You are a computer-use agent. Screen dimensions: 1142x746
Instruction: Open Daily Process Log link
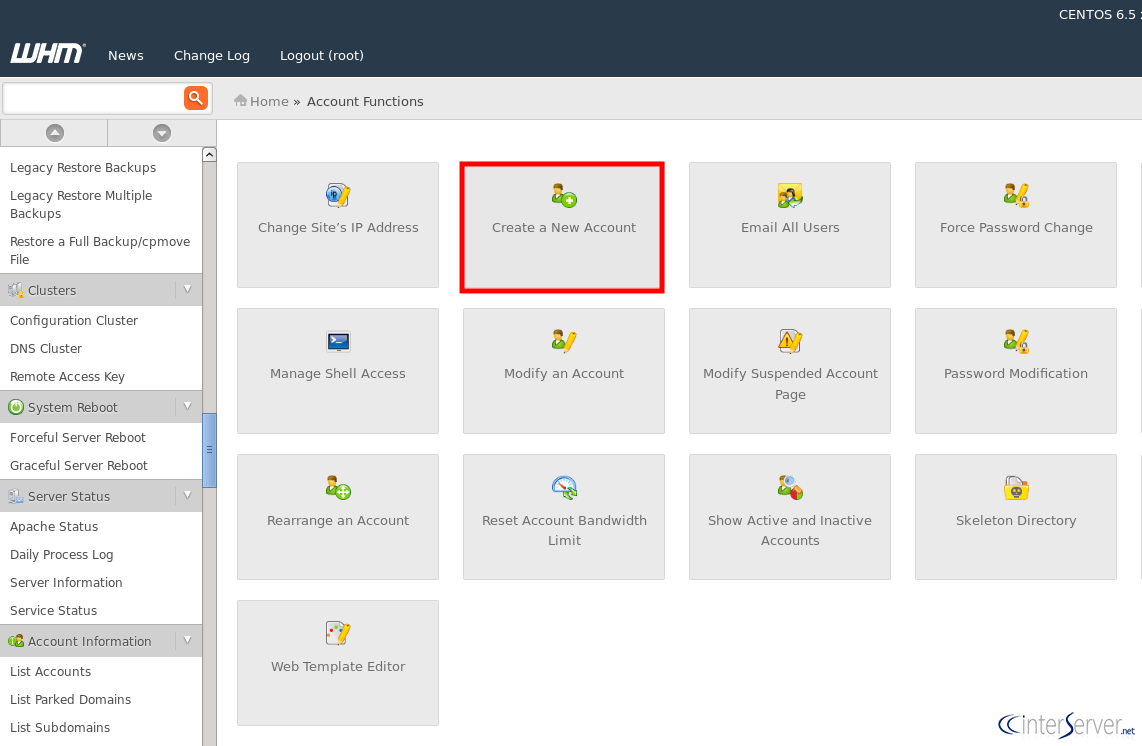pos(61,554)
